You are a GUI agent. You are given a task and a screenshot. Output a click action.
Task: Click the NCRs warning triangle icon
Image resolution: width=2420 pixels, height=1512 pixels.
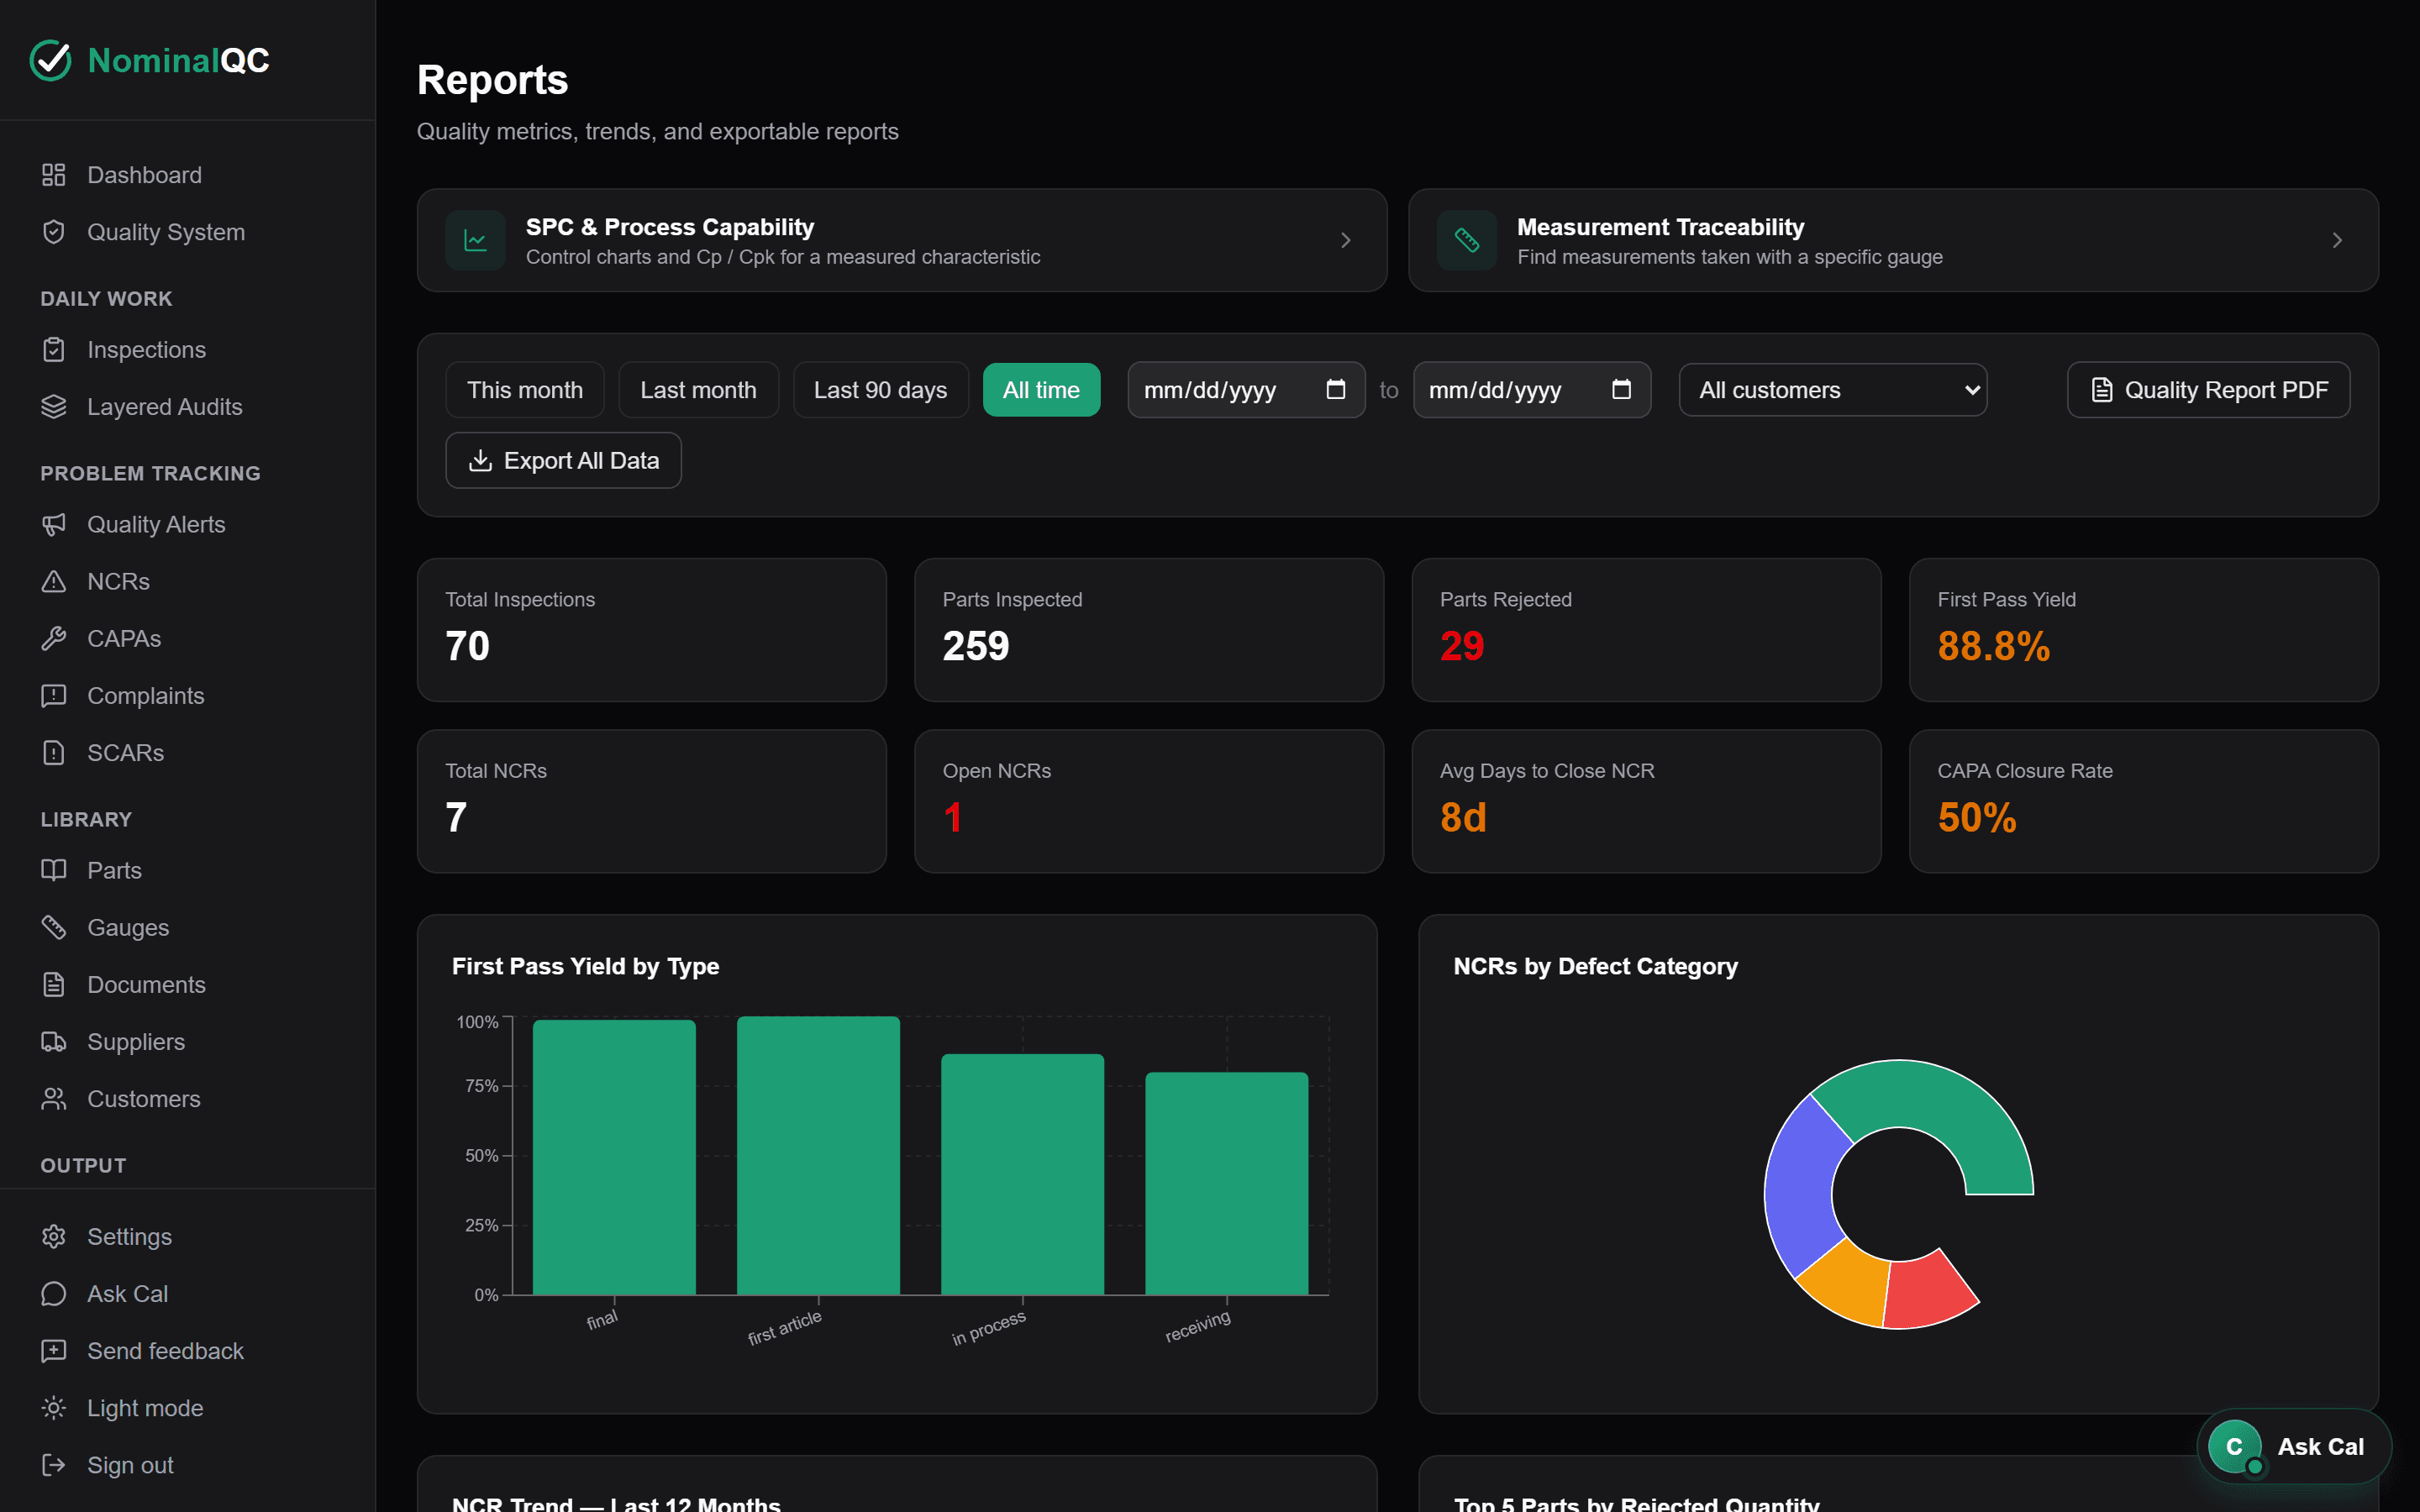point(54,581)
